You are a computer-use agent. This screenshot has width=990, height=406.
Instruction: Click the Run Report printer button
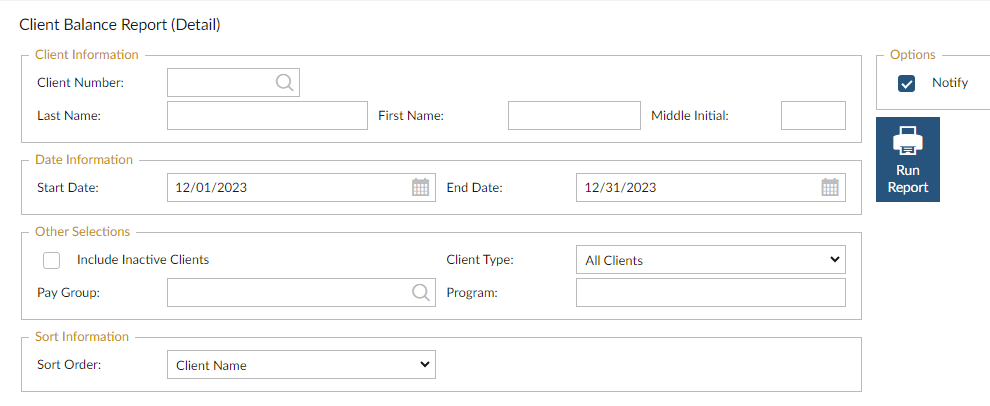click(907, 159)
